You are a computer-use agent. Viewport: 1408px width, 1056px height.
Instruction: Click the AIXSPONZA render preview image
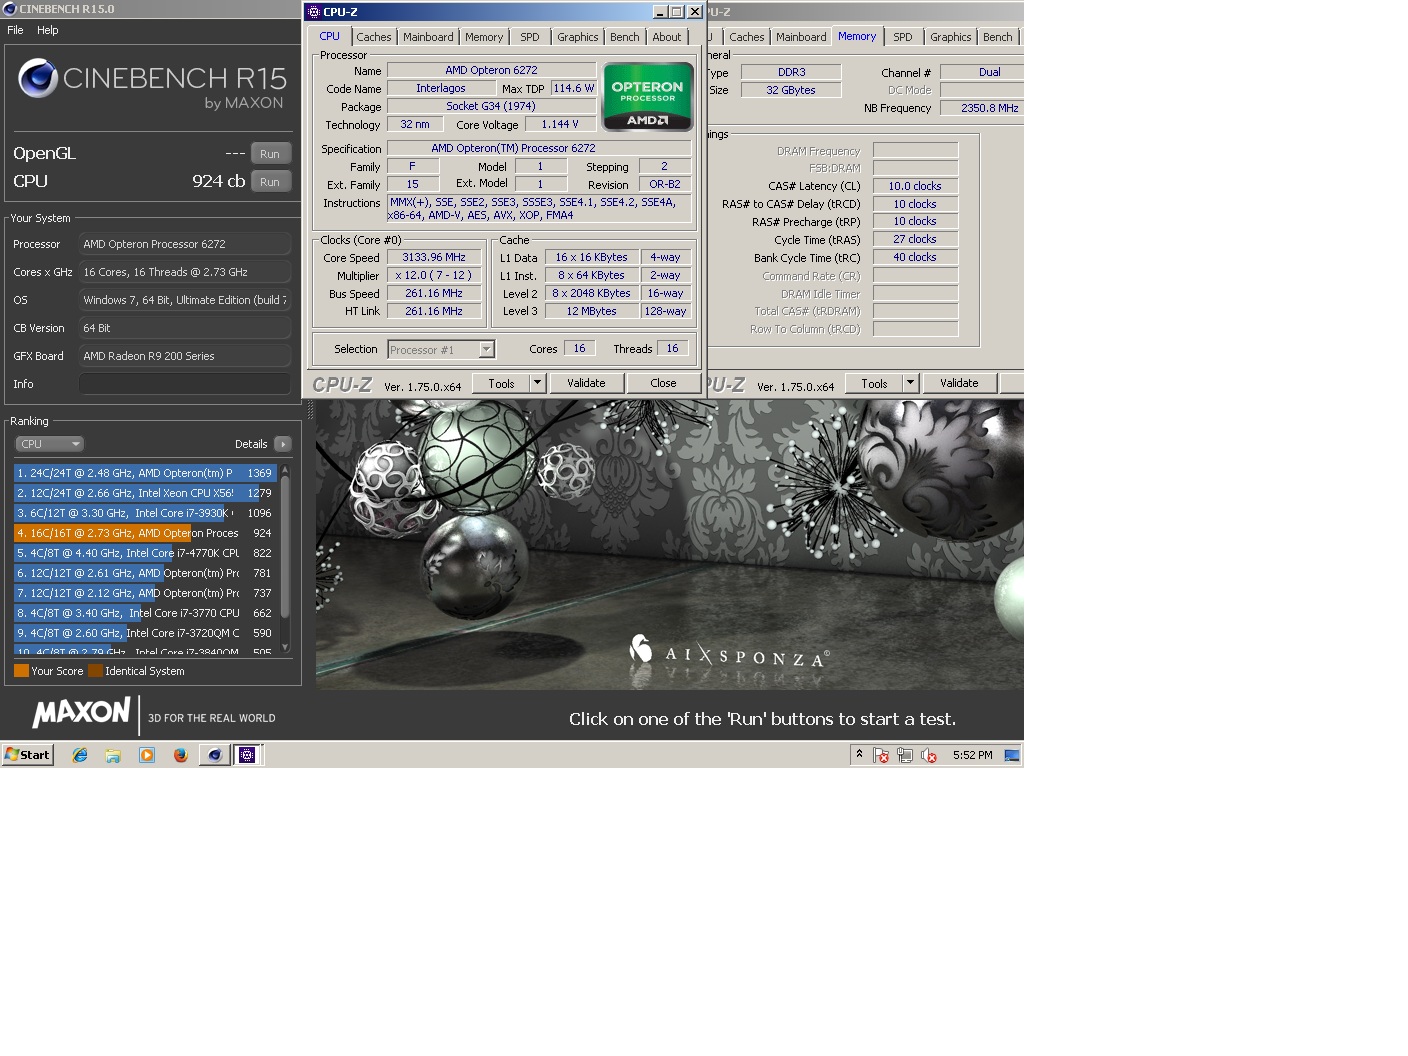tap(669, 545)
